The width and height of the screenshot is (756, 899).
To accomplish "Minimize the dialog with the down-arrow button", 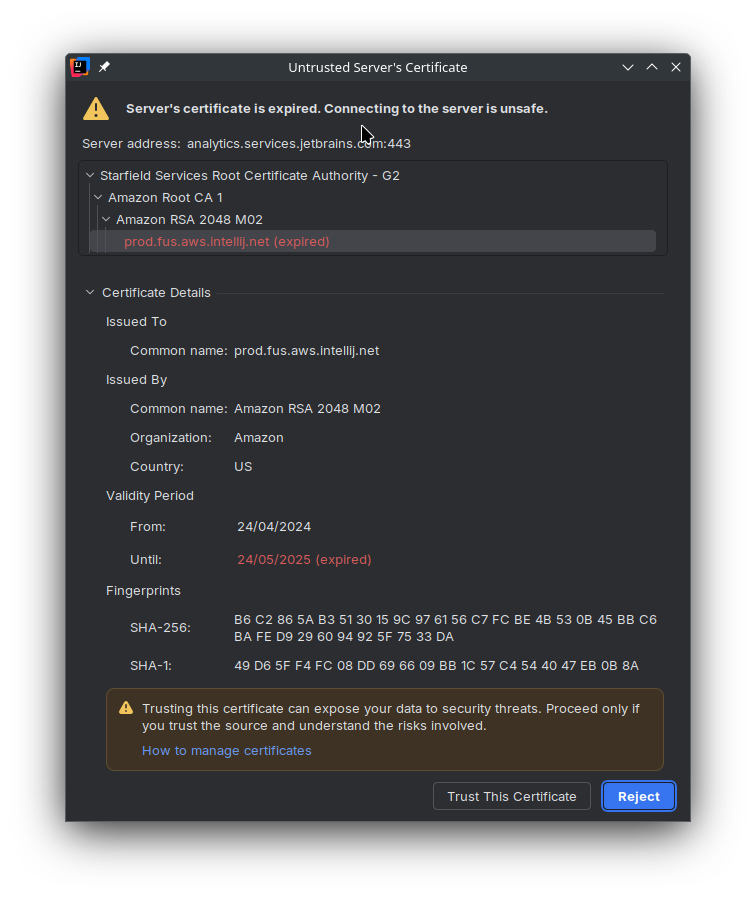I will click(628, 67).
